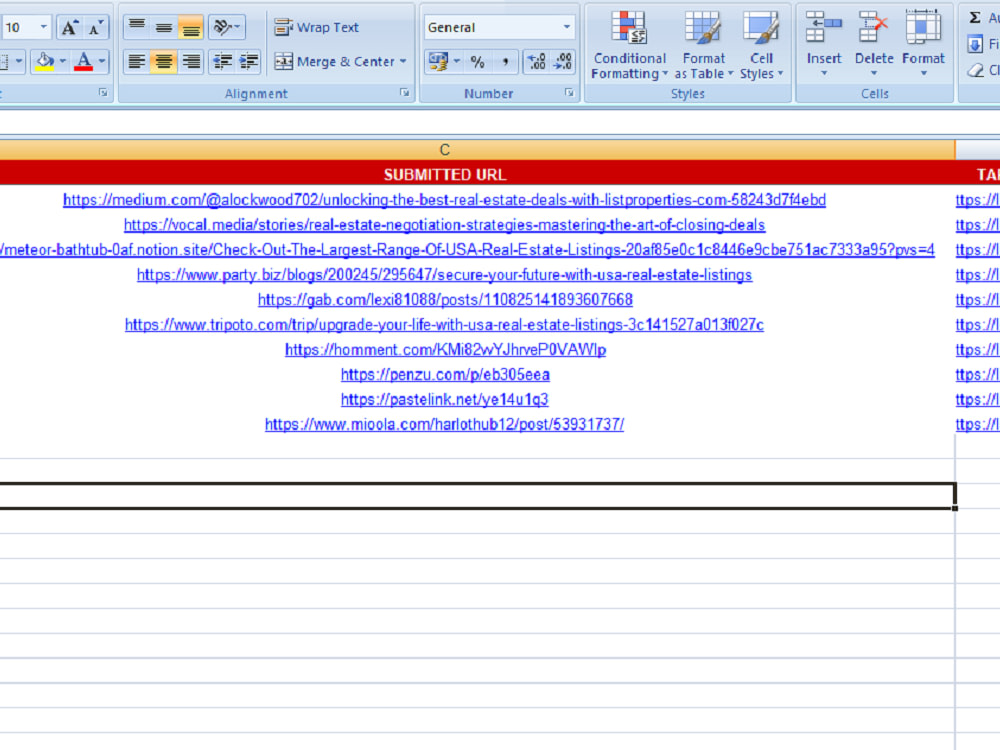Open the fill color dropdown arrow
The image size is (1000, 750).
pos(62,61)
